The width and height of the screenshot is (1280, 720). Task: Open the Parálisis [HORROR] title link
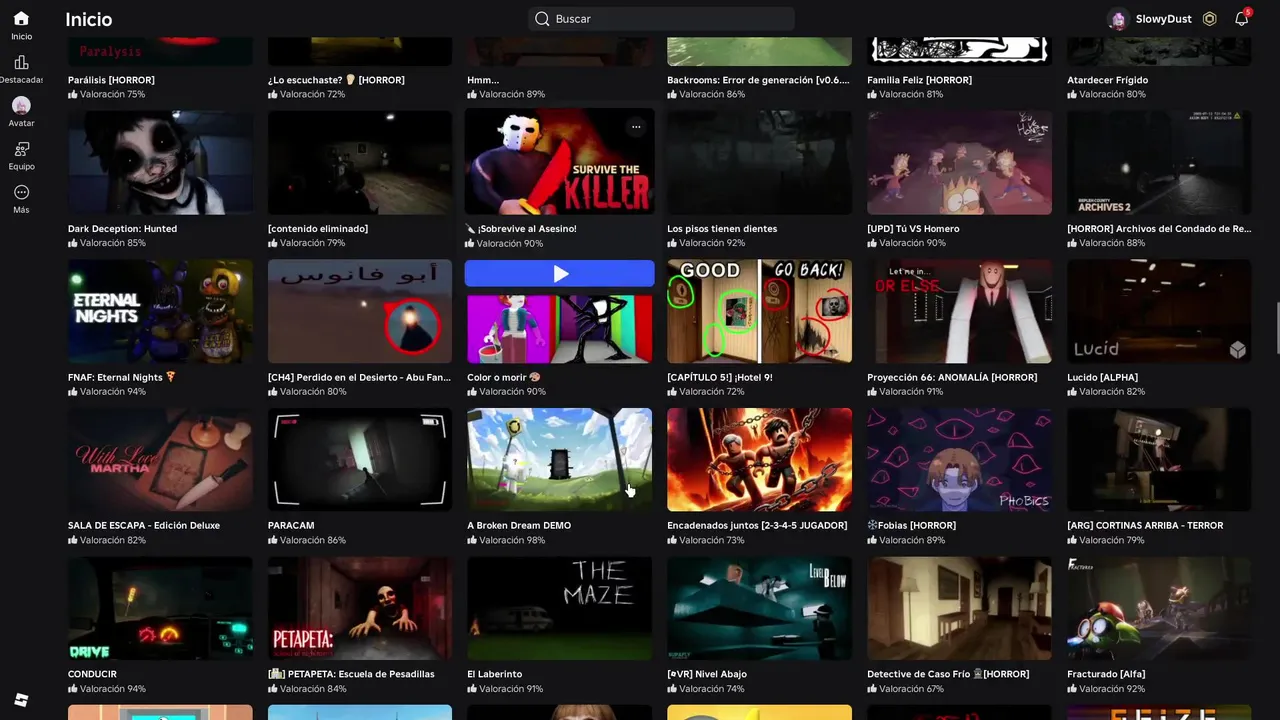click(111, 80)
